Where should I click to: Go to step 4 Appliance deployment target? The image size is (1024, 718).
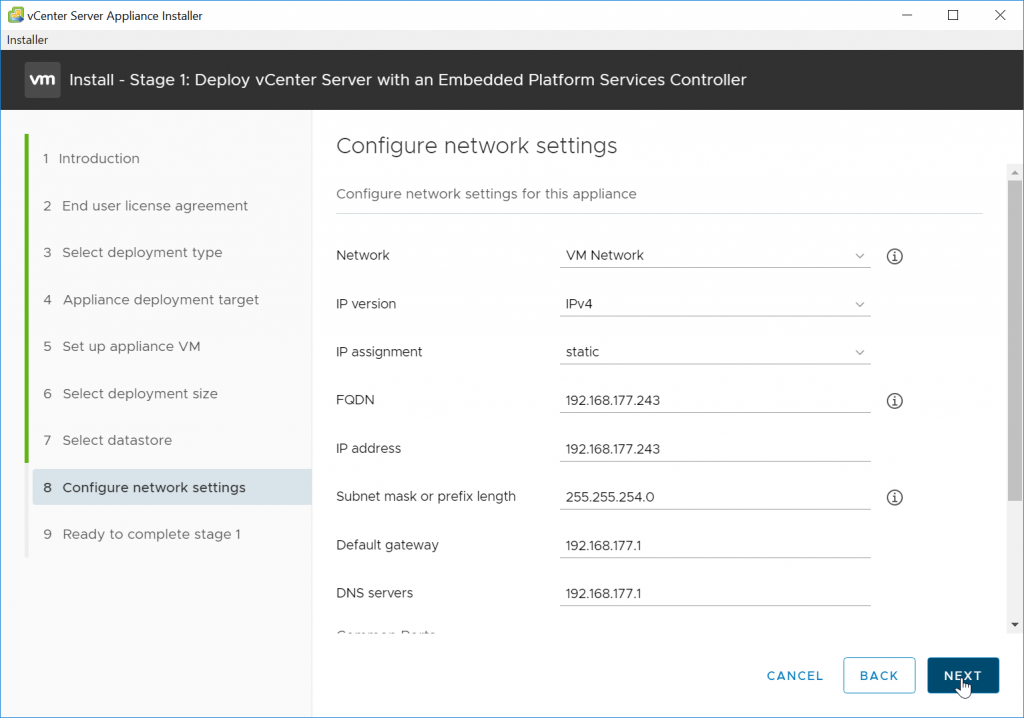(151, 299)
